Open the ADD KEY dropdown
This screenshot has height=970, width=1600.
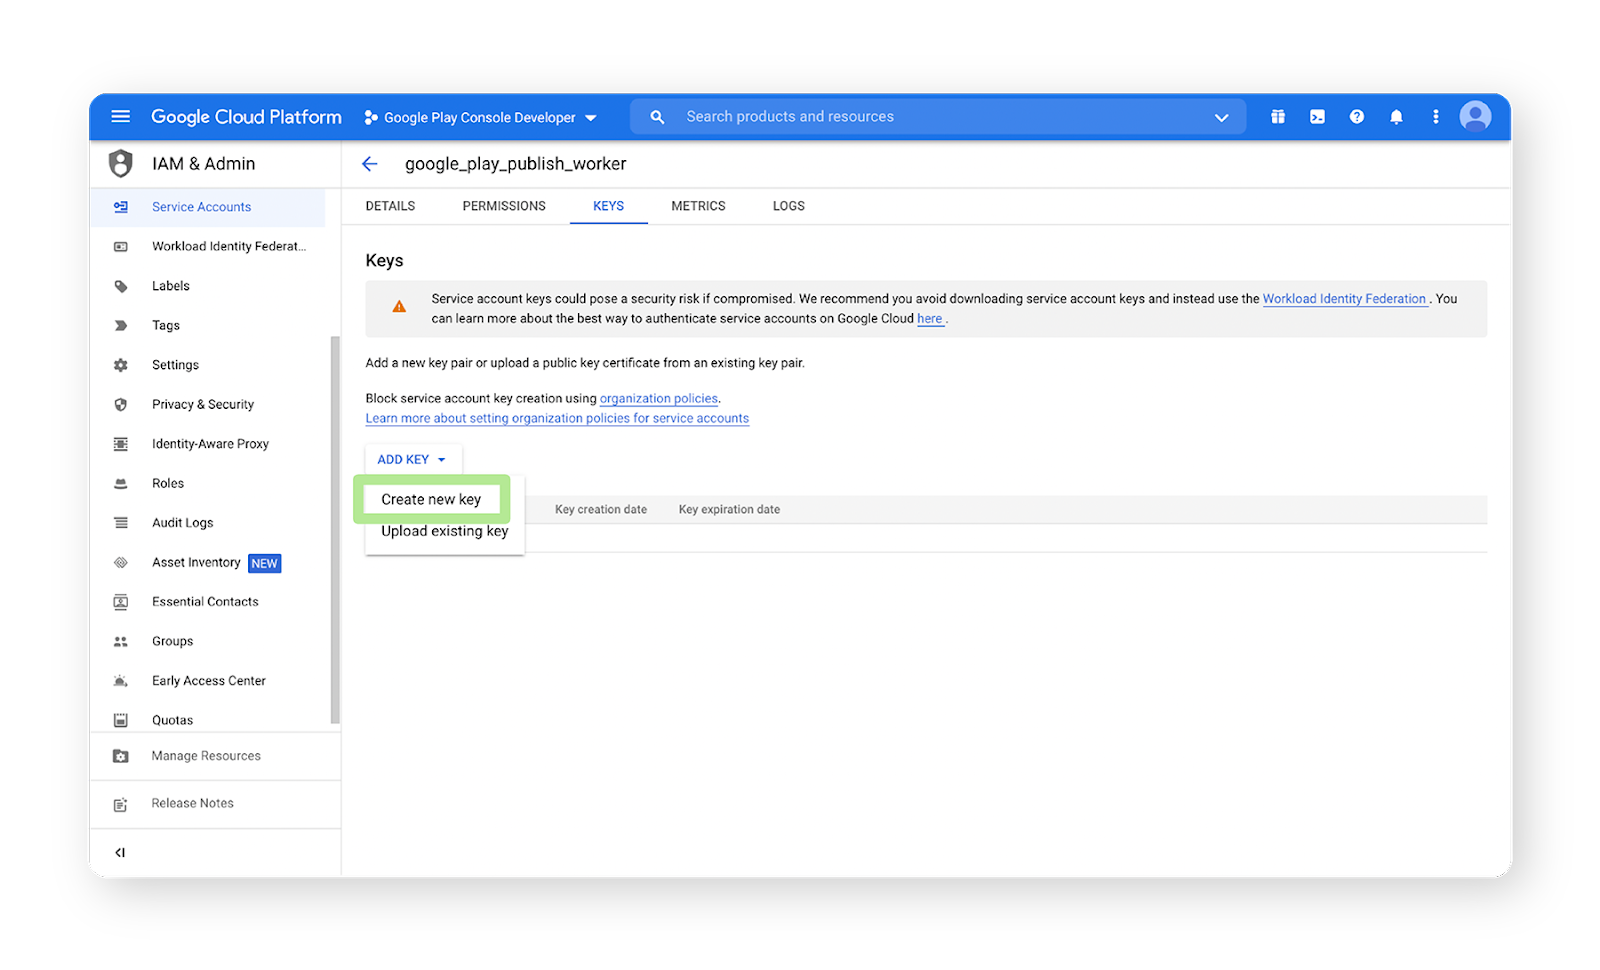411,459
